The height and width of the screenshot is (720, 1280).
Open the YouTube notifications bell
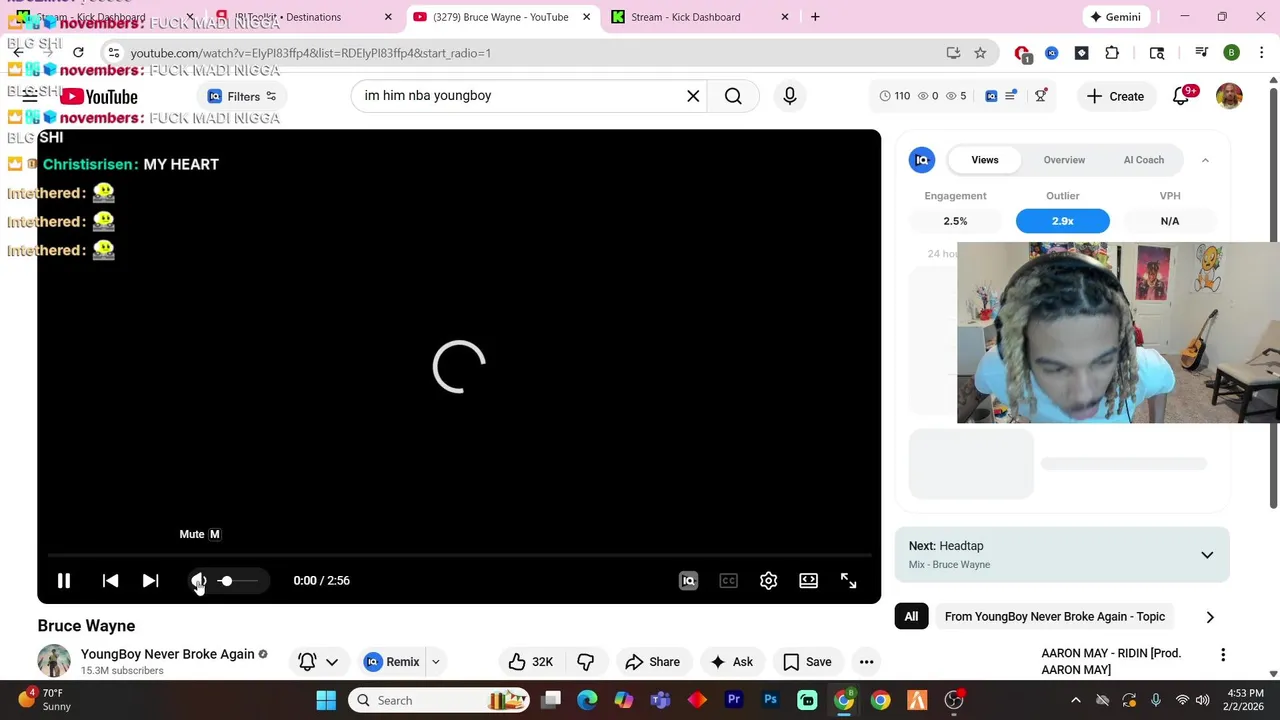tap(1181, 96)
